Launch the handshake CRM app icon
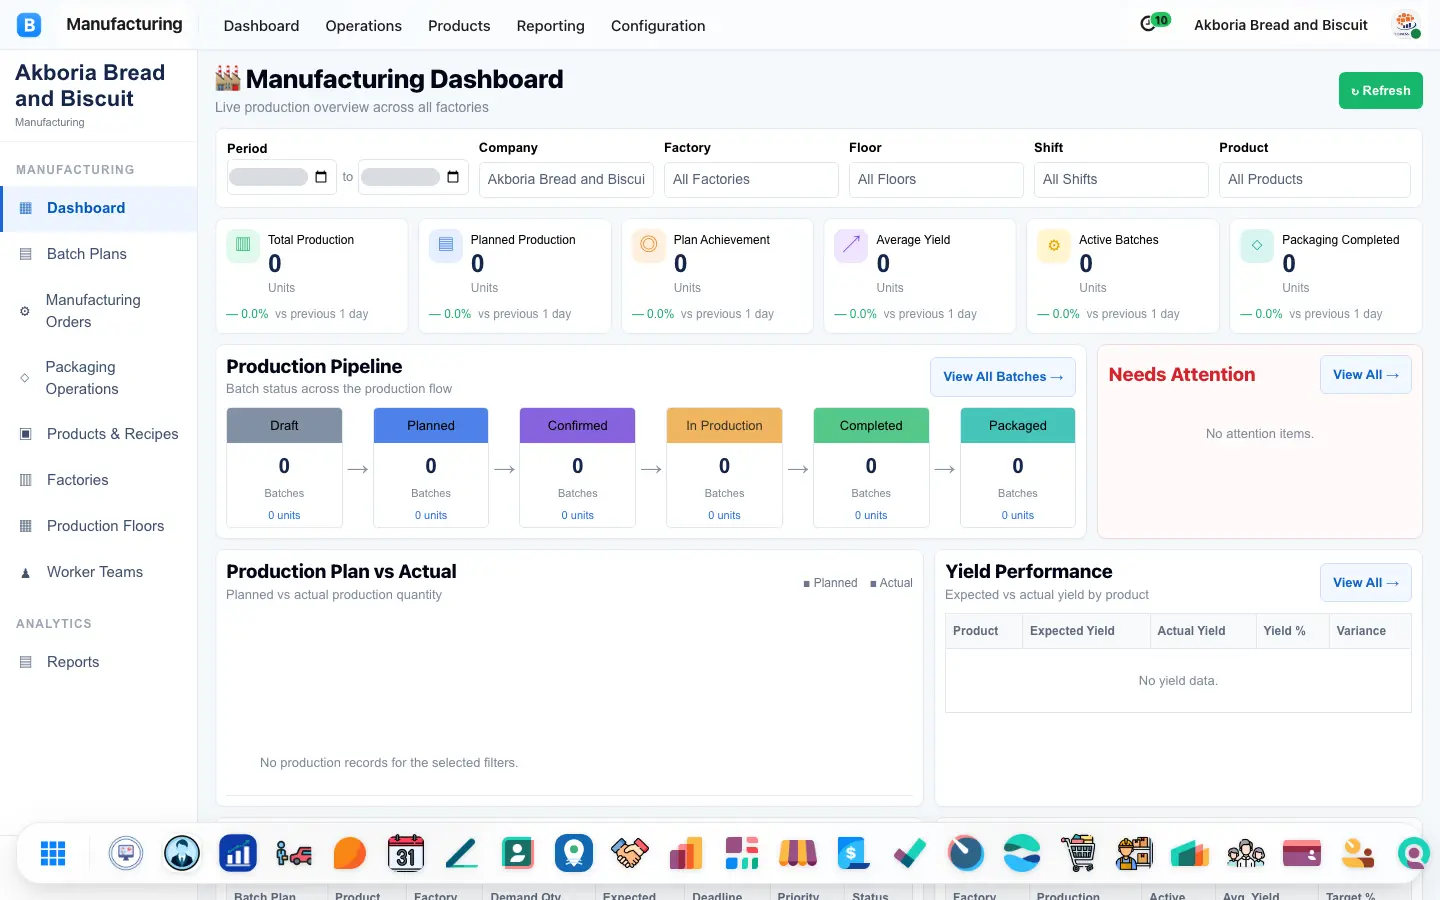 630,853
